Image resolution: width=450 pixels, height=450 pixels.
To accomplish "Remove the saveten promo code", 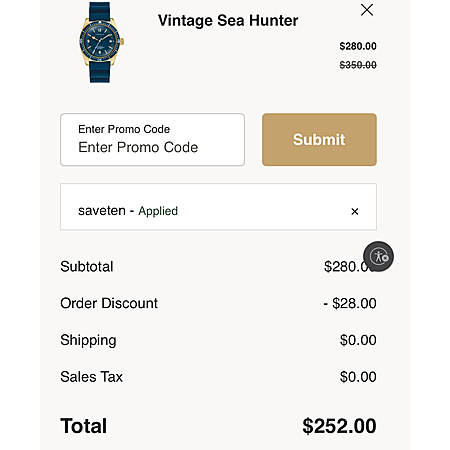I will point(355,211).
